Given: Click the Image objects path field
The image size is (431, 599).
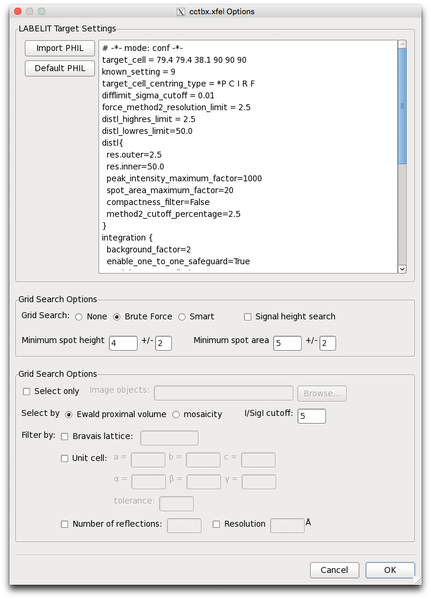Looking at the screenshot, I should [224, 393].
